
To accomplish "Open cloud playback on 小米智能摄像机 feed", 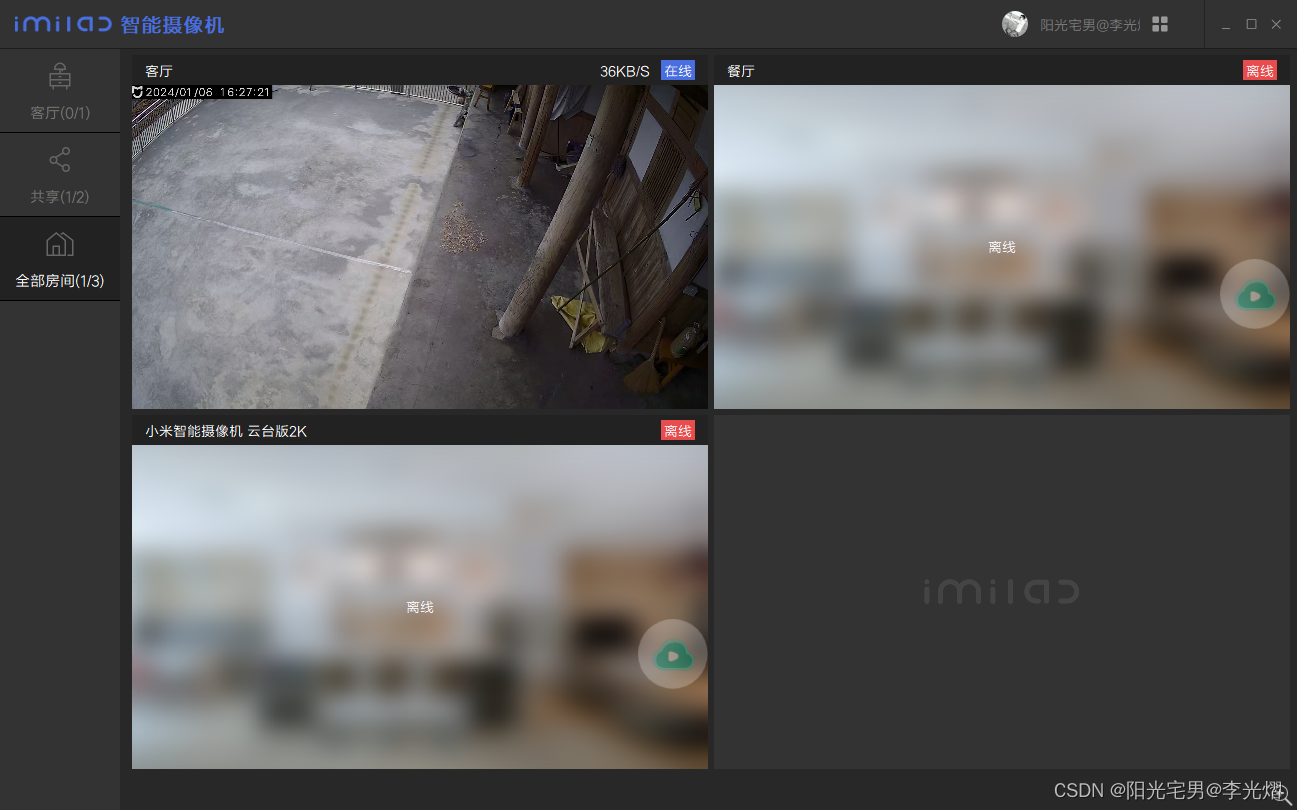I will (672, 655).
